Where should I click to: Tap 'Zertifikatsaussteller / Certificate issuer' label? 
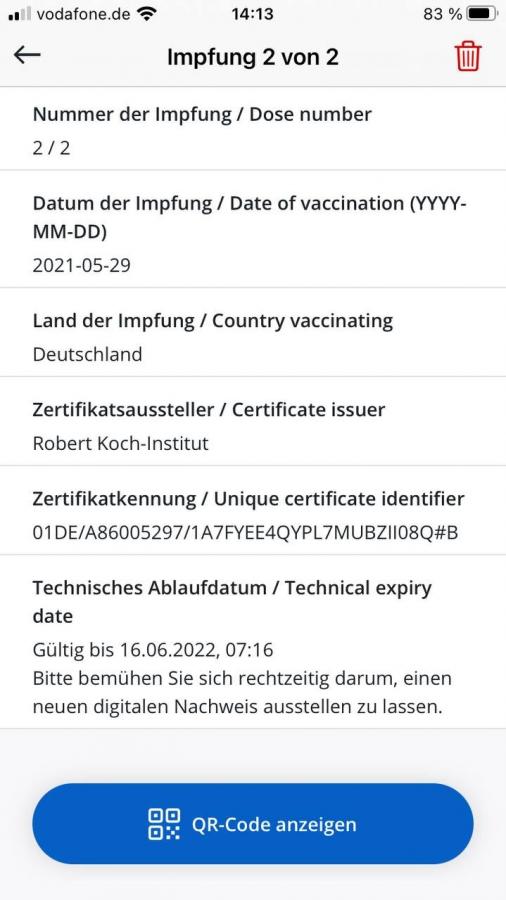tap(209, 410)
